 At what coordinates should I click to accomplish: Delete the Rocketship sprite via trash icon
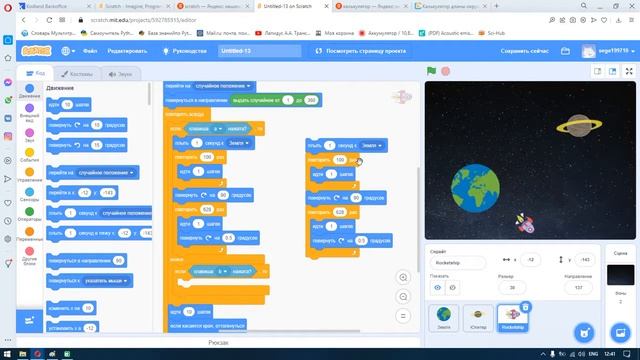(526, 307)
